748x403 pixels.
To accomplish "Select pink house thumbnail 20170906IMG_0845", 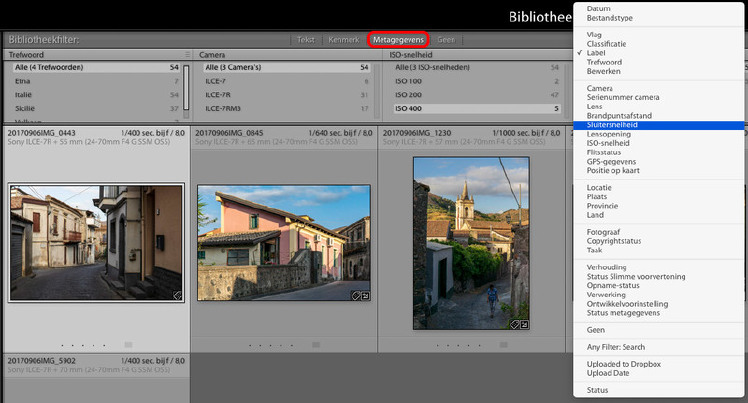I will coord(284,243).
